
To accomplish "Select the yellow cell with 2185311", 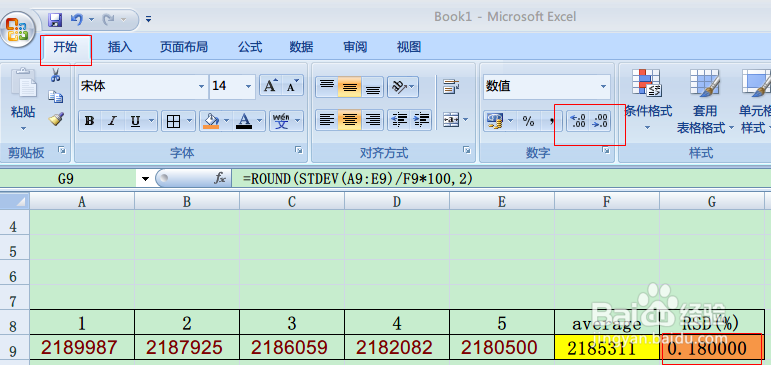I will 607,348.
